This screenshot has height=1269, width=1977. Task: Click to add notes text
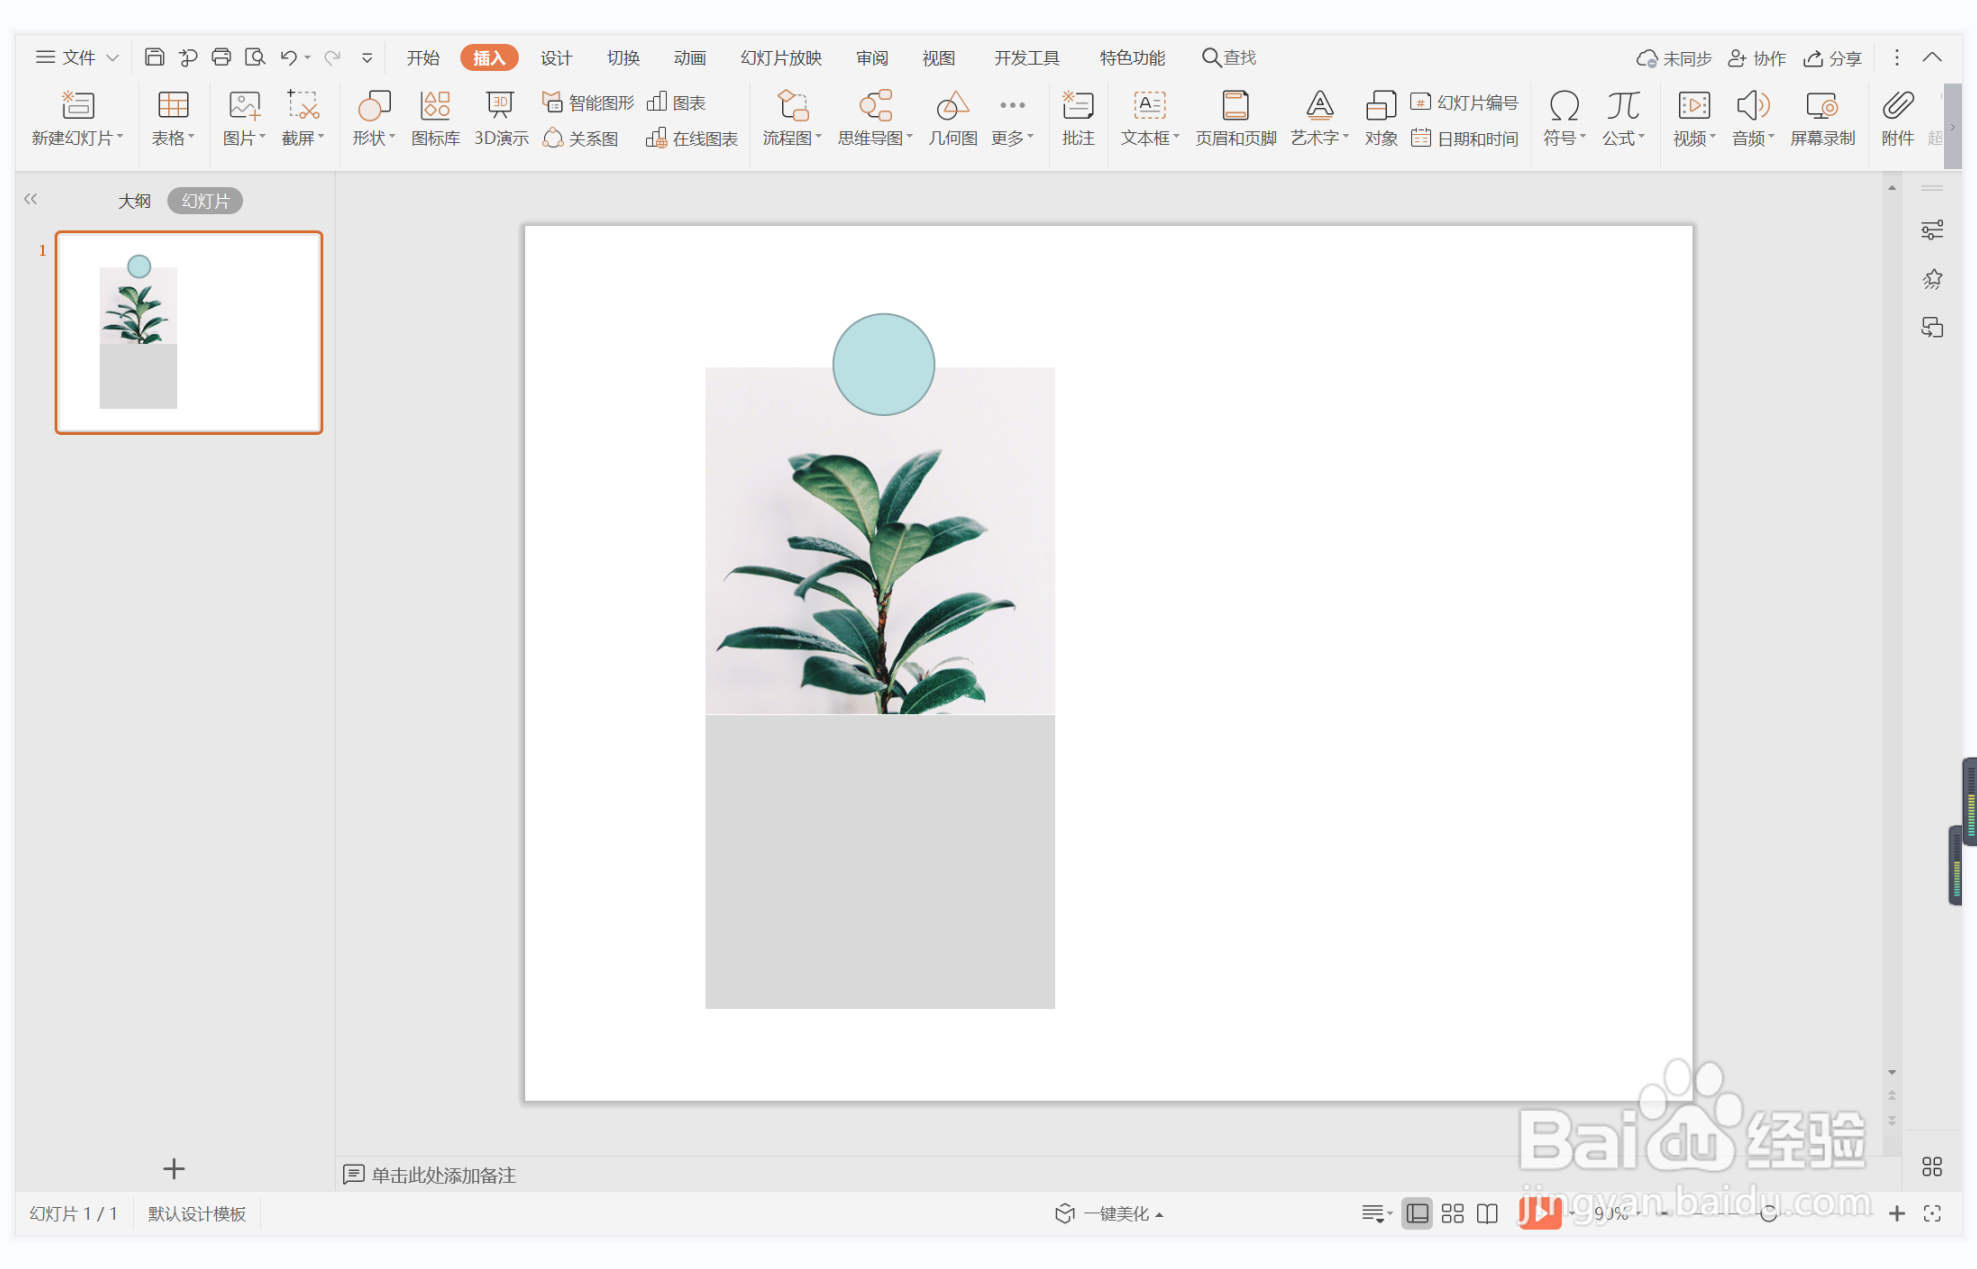click(443, 1175)
